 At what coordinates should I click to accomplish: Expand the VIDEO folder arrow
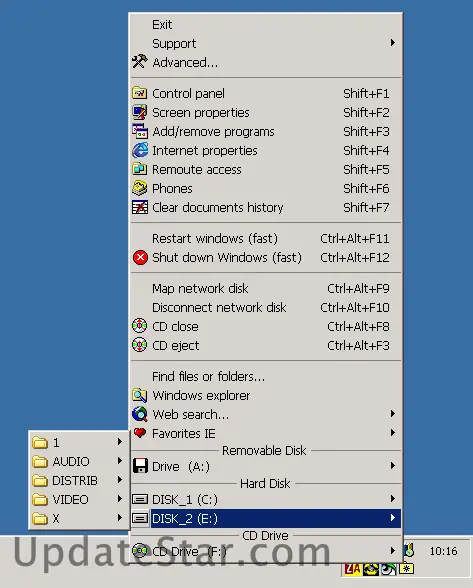120,499
